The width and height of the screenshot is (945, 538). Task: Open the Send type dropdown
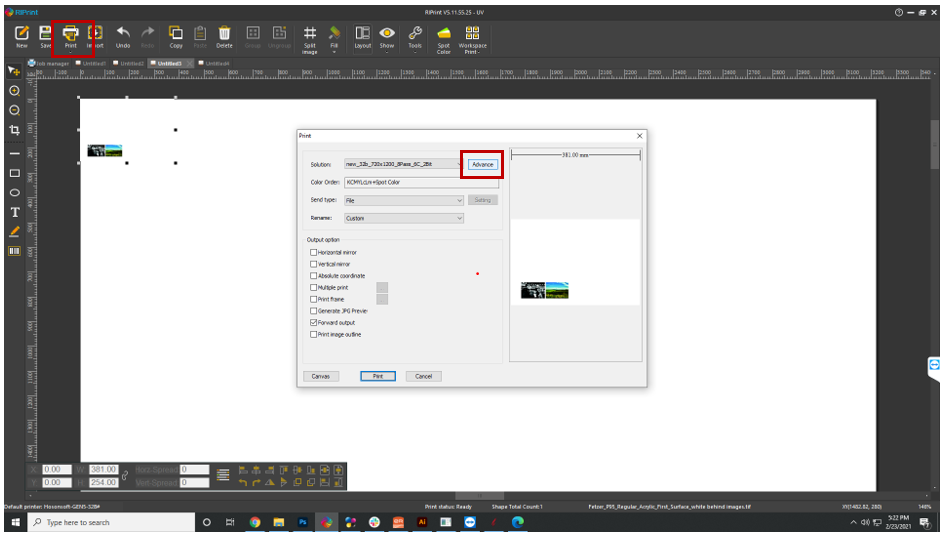point(404,200)
